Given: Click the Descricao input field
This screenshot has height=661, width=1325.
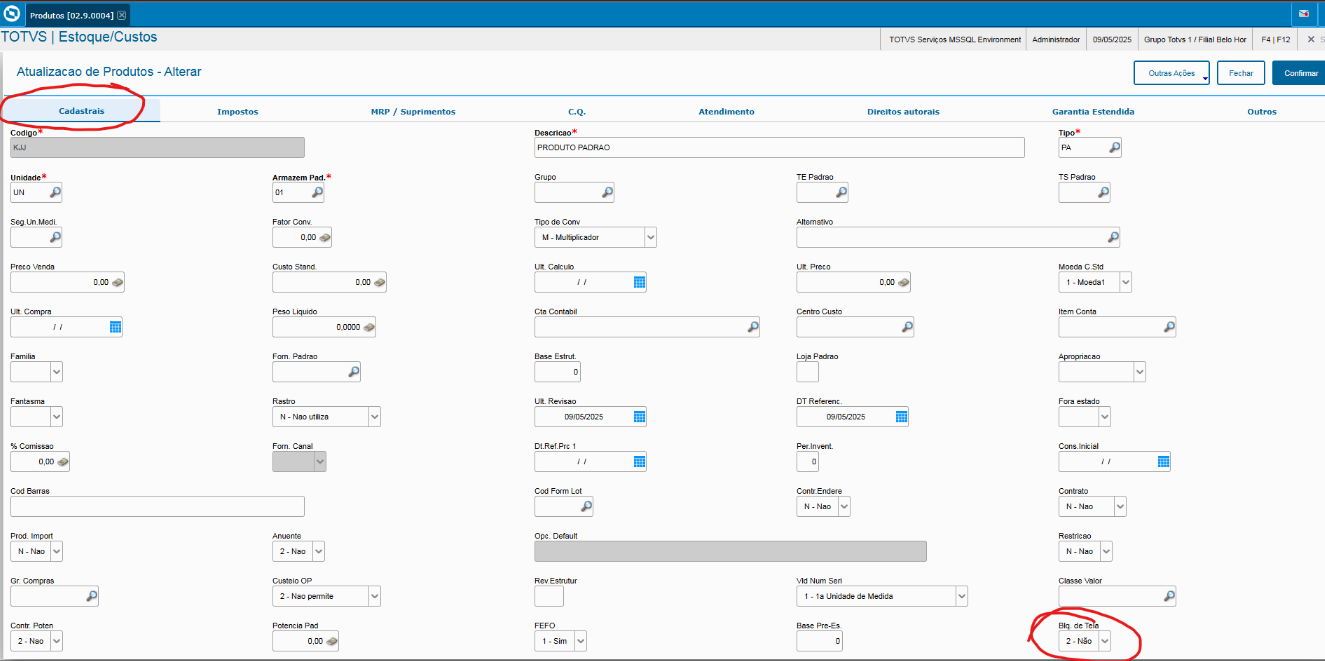Looking at the screenshot, I should tap(780, 148).
